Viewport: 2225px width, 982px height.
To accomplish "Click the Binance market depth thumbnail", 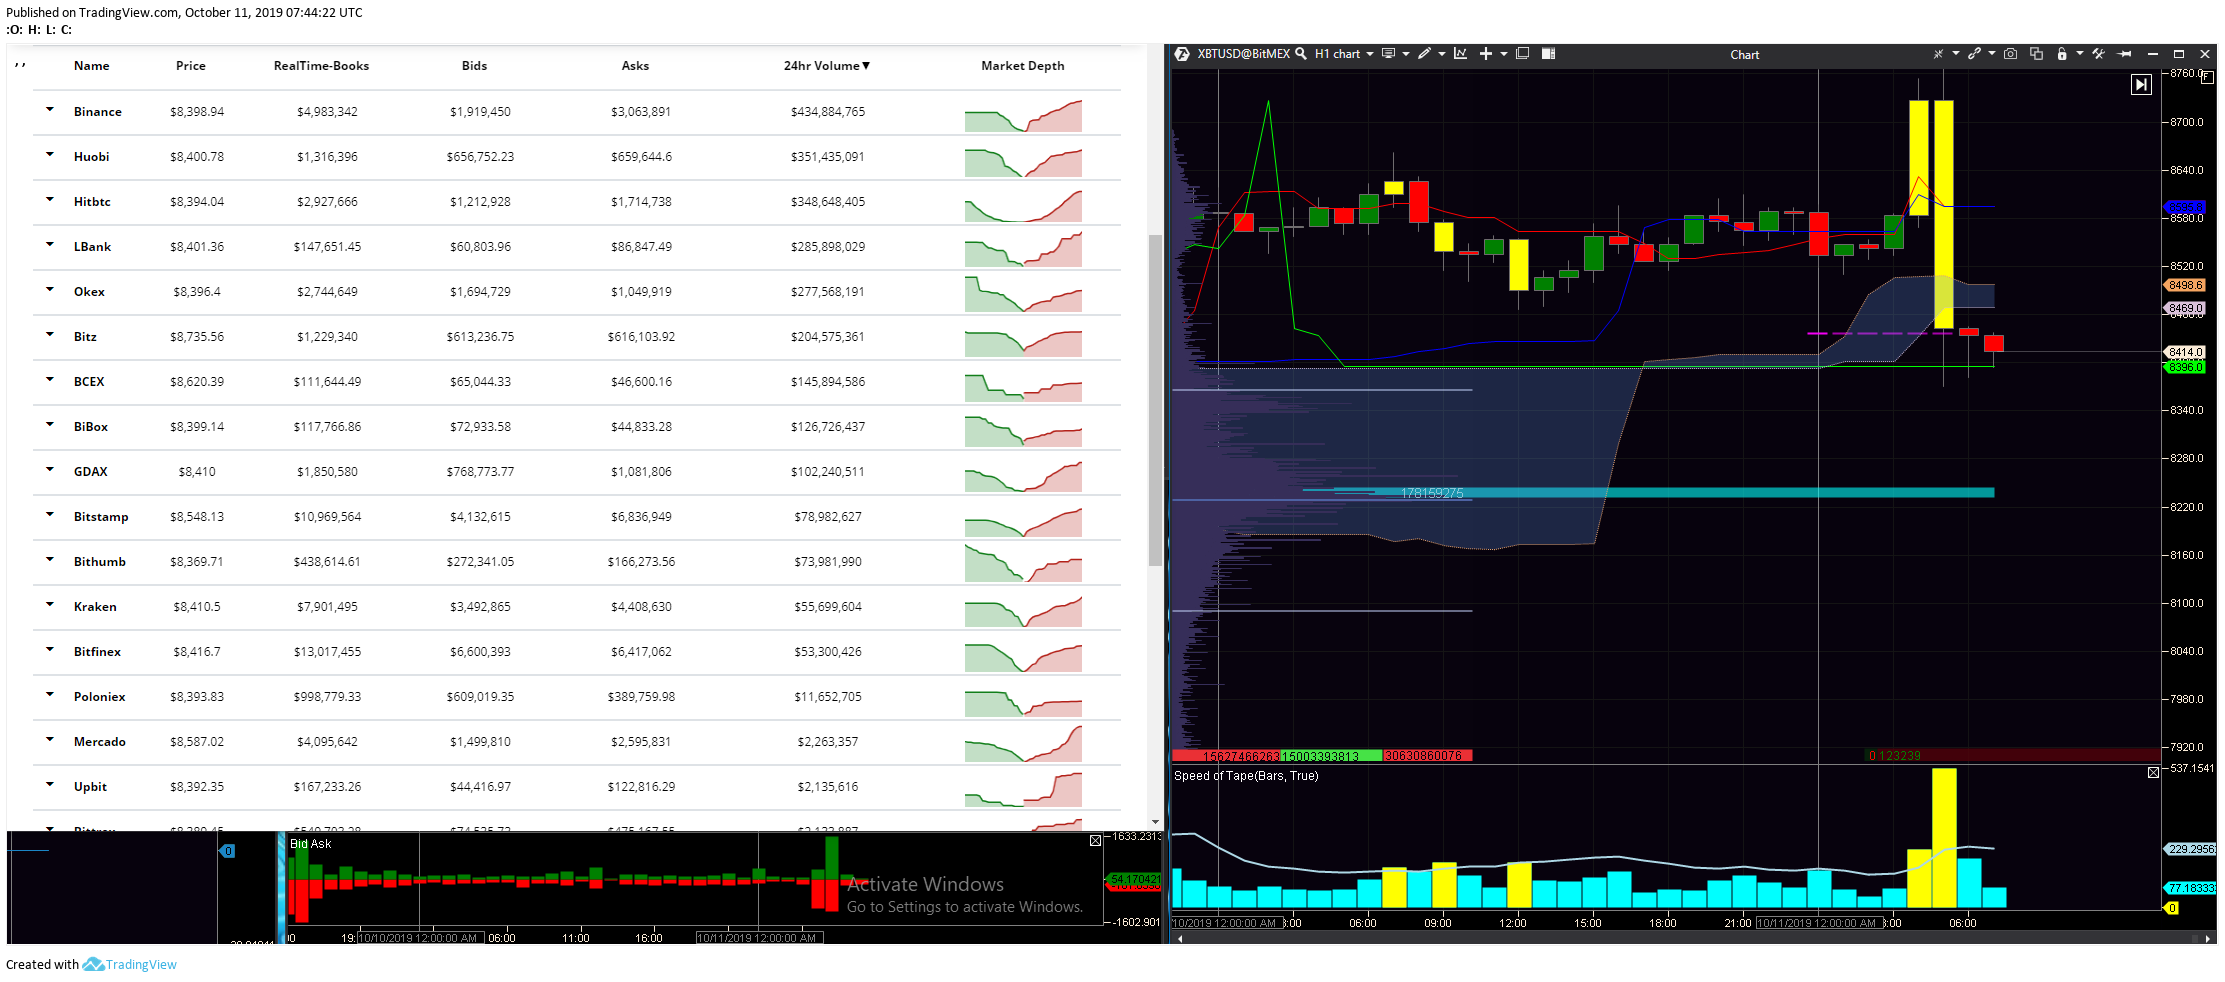I will pos(1023,115).
